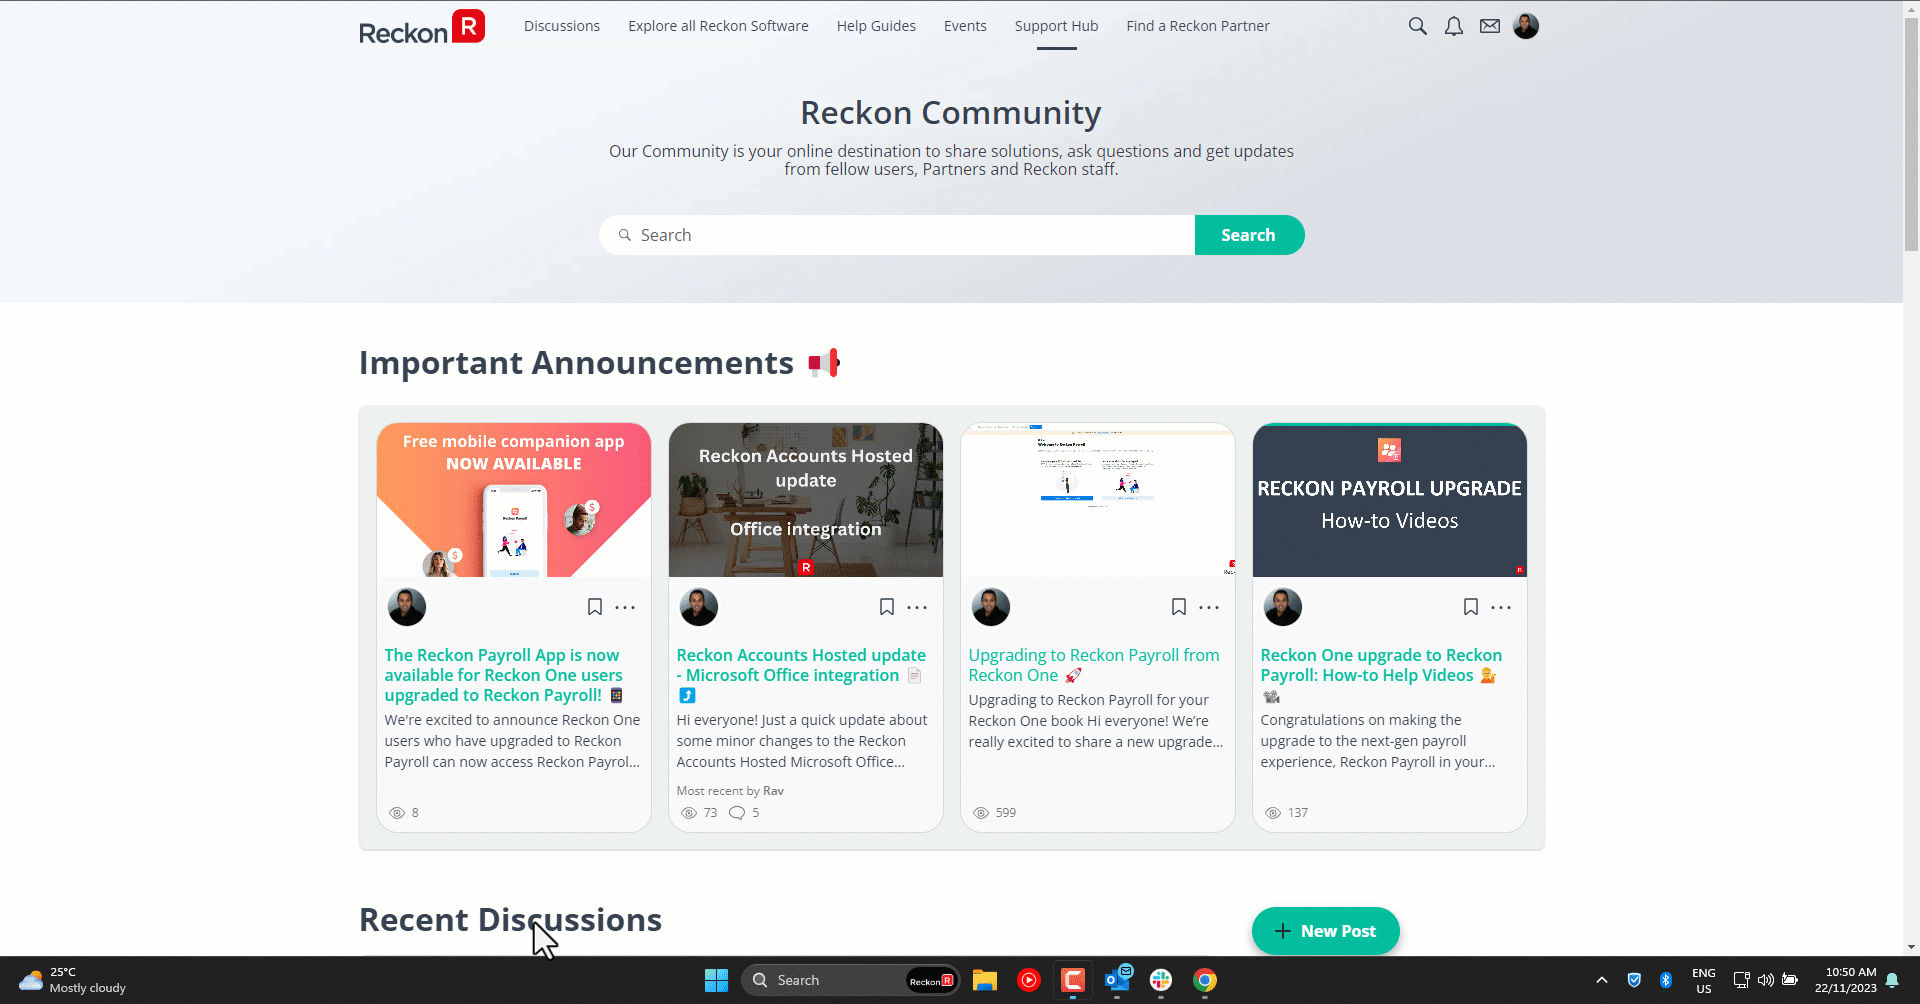This screenshot has height=1004, width=1920.
Task: Open the inbox envelope icon
Action: (1490, 26)
